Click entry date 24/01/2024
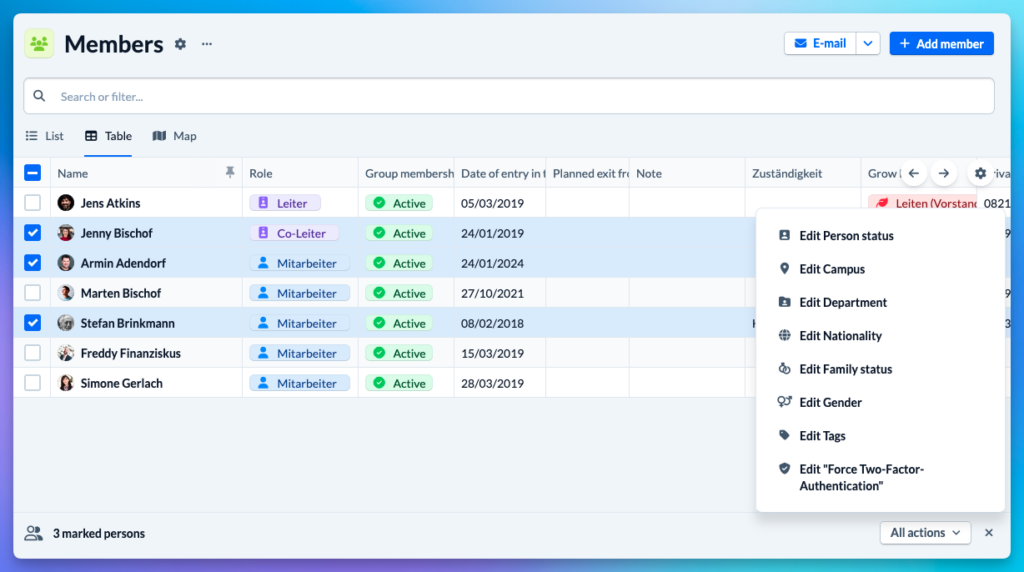 (492, 263)
